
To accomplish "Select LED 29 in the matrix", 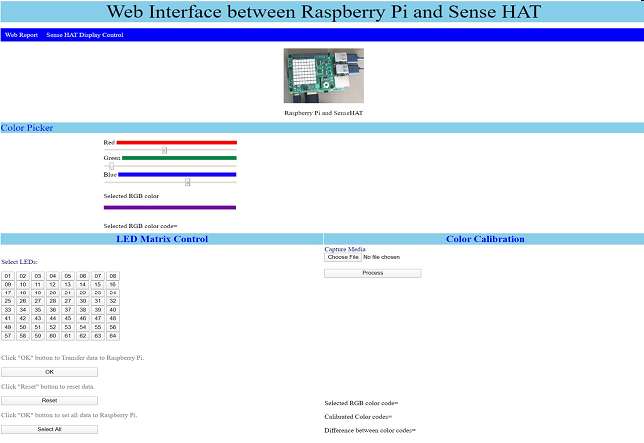I will [x=68, y=301].
